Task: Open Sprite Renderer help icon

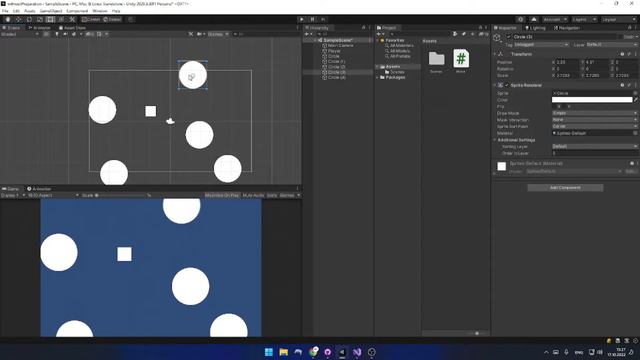Action: [622, 85]
